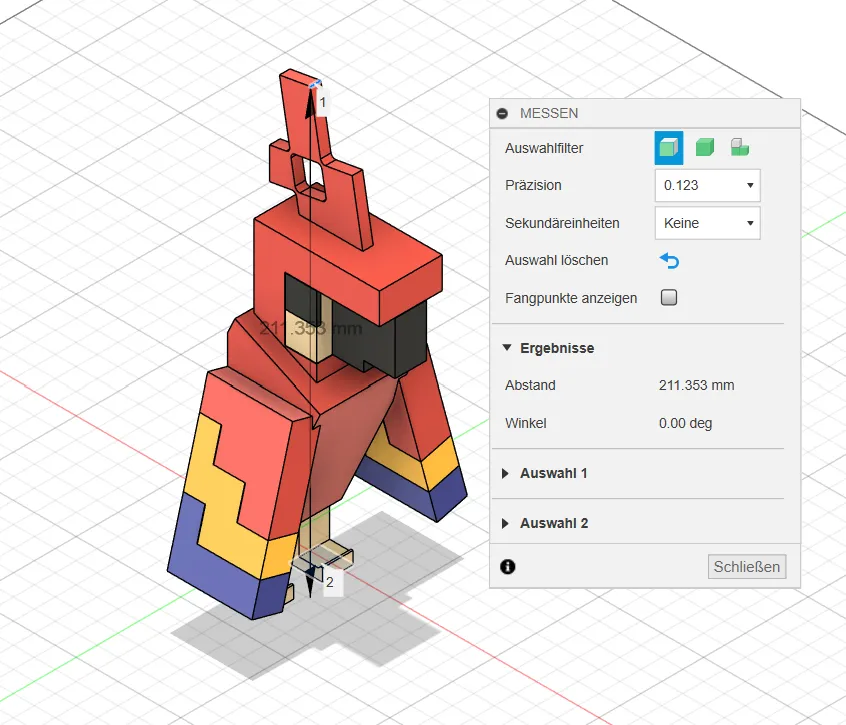Enable Fangpunkte anzeigen checkbox

pos(669,297)
